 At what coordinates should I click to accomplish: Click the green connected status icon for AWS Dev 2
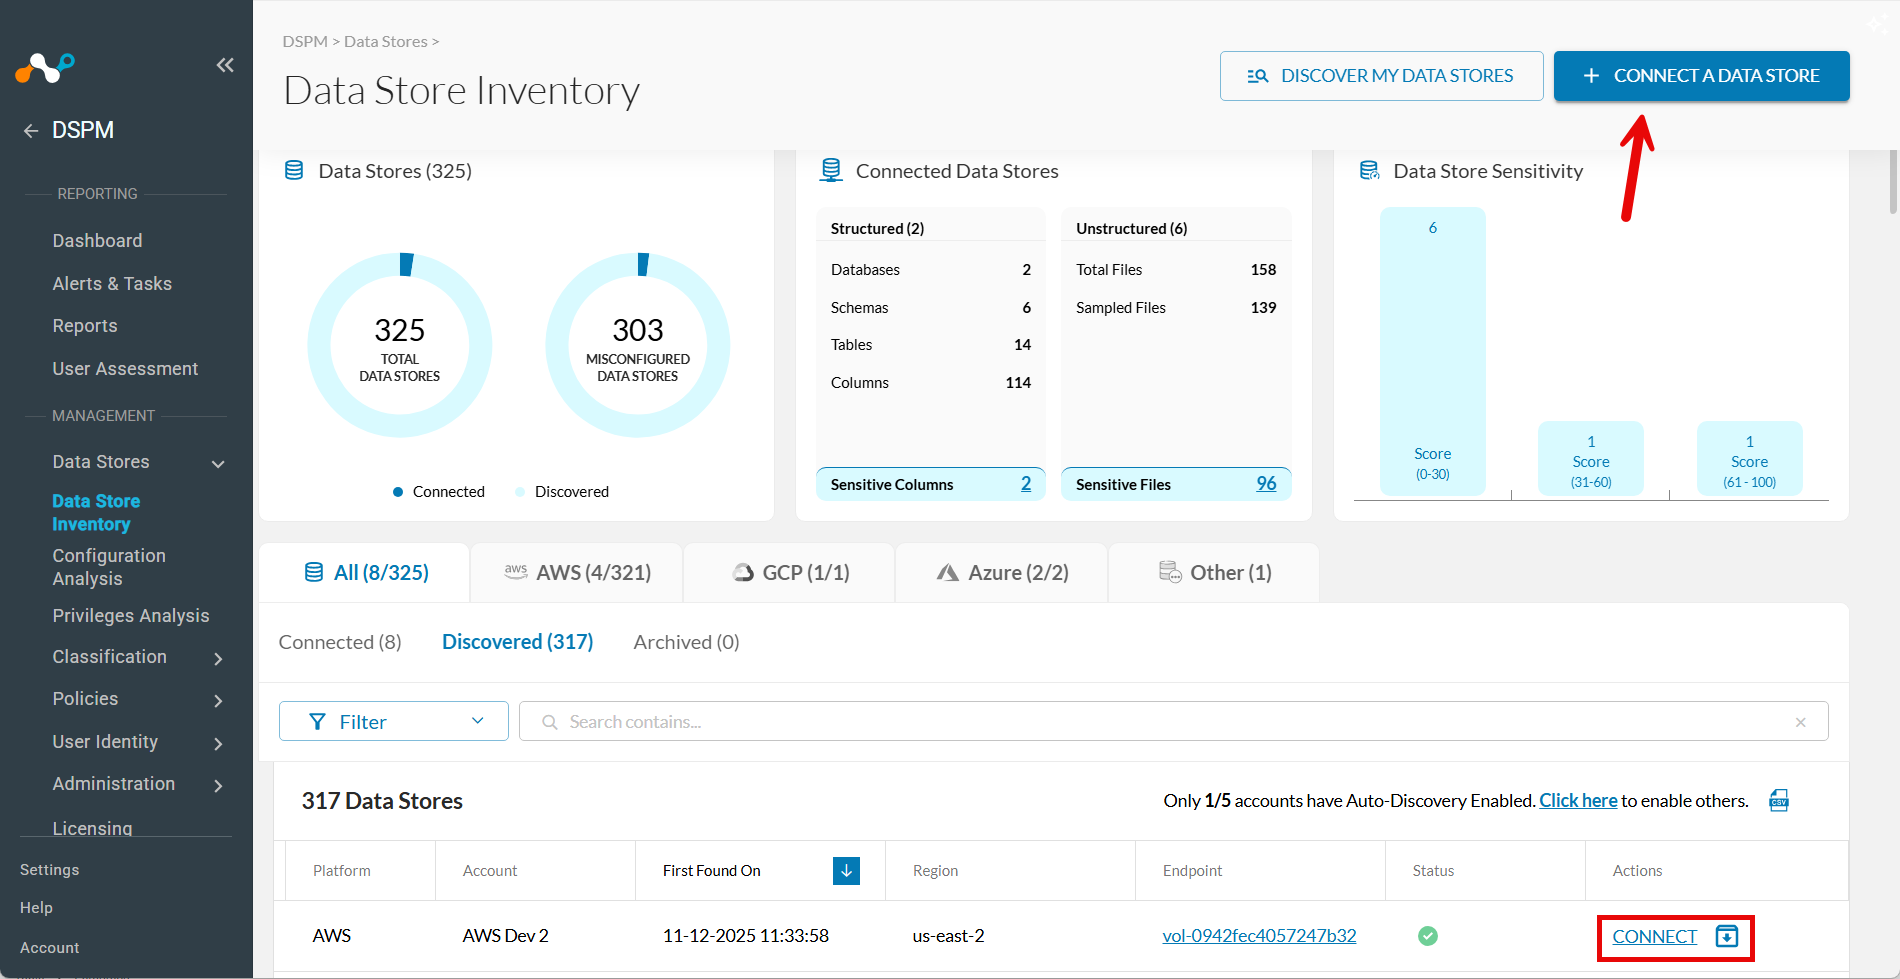(x=1428, y=936)
